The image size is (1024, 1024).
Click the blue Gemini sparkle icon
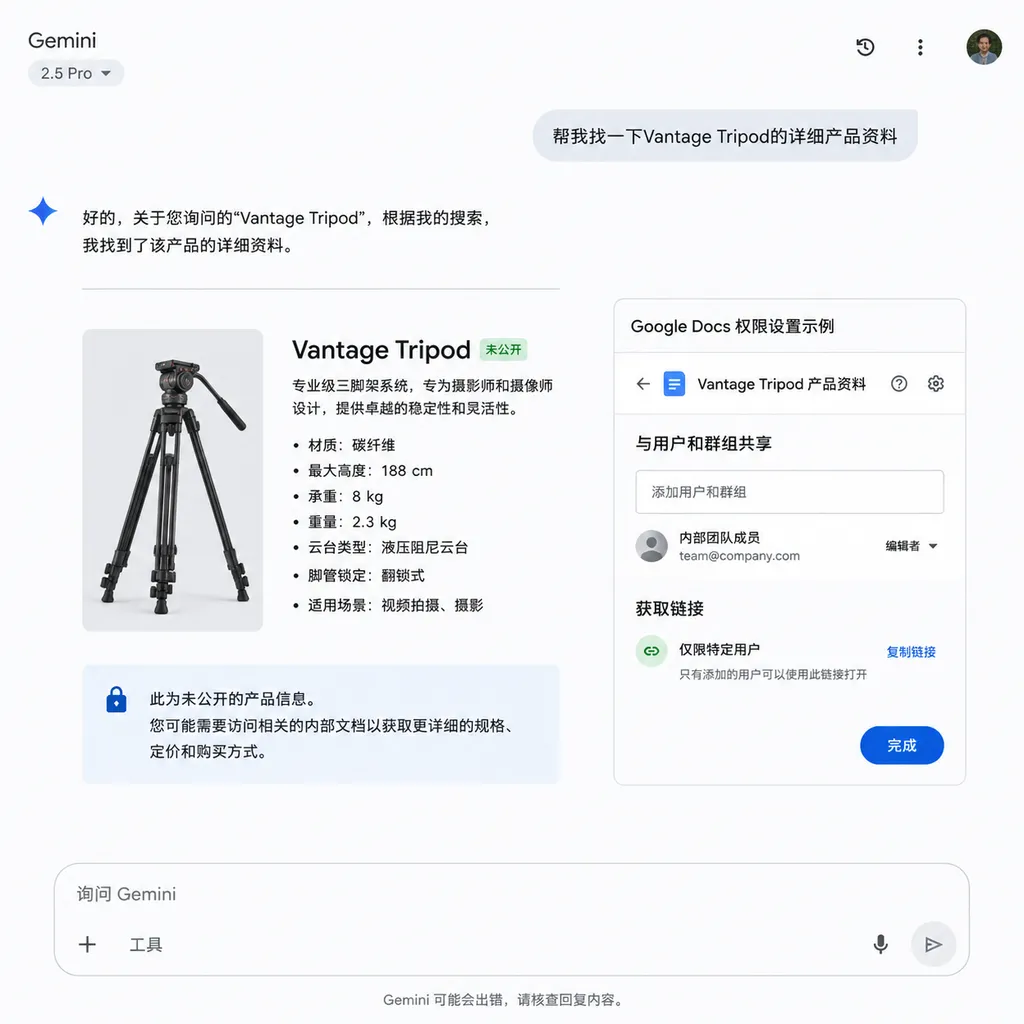pyautogui.click(x=43, y=211)
